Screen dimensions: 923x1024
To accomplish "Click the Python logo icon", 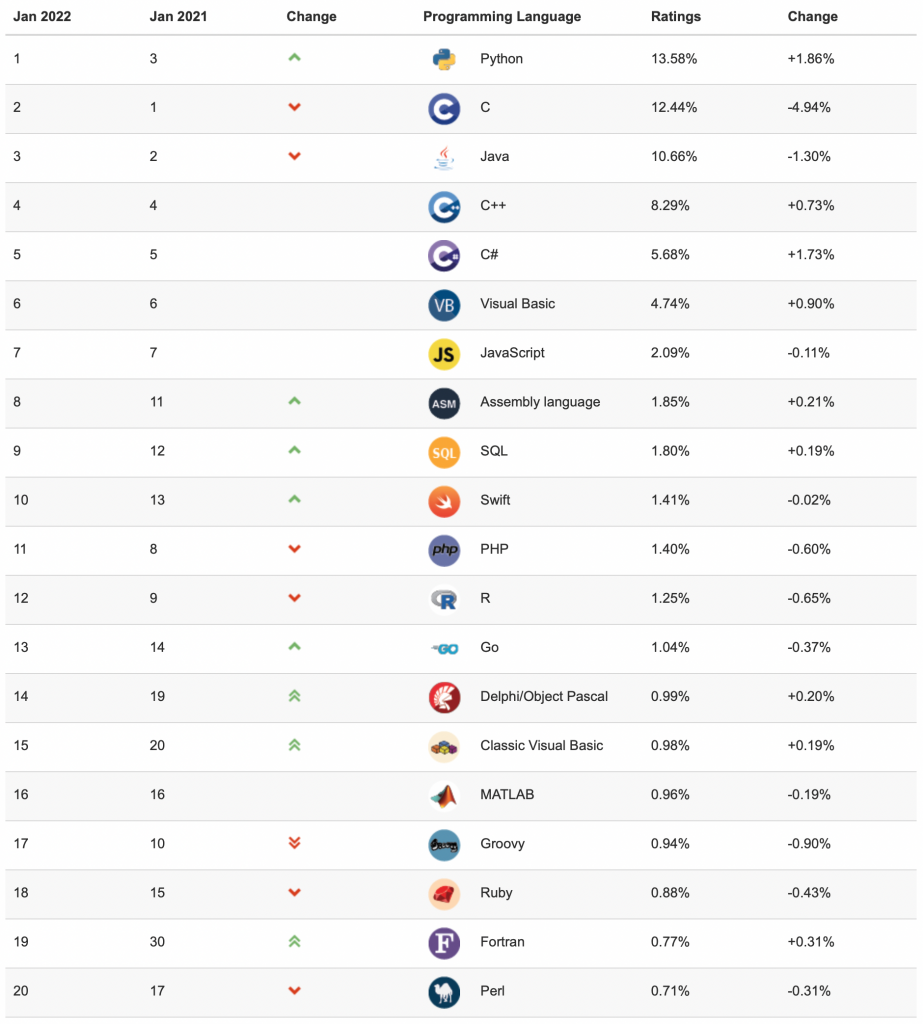I will pos(444,59).
